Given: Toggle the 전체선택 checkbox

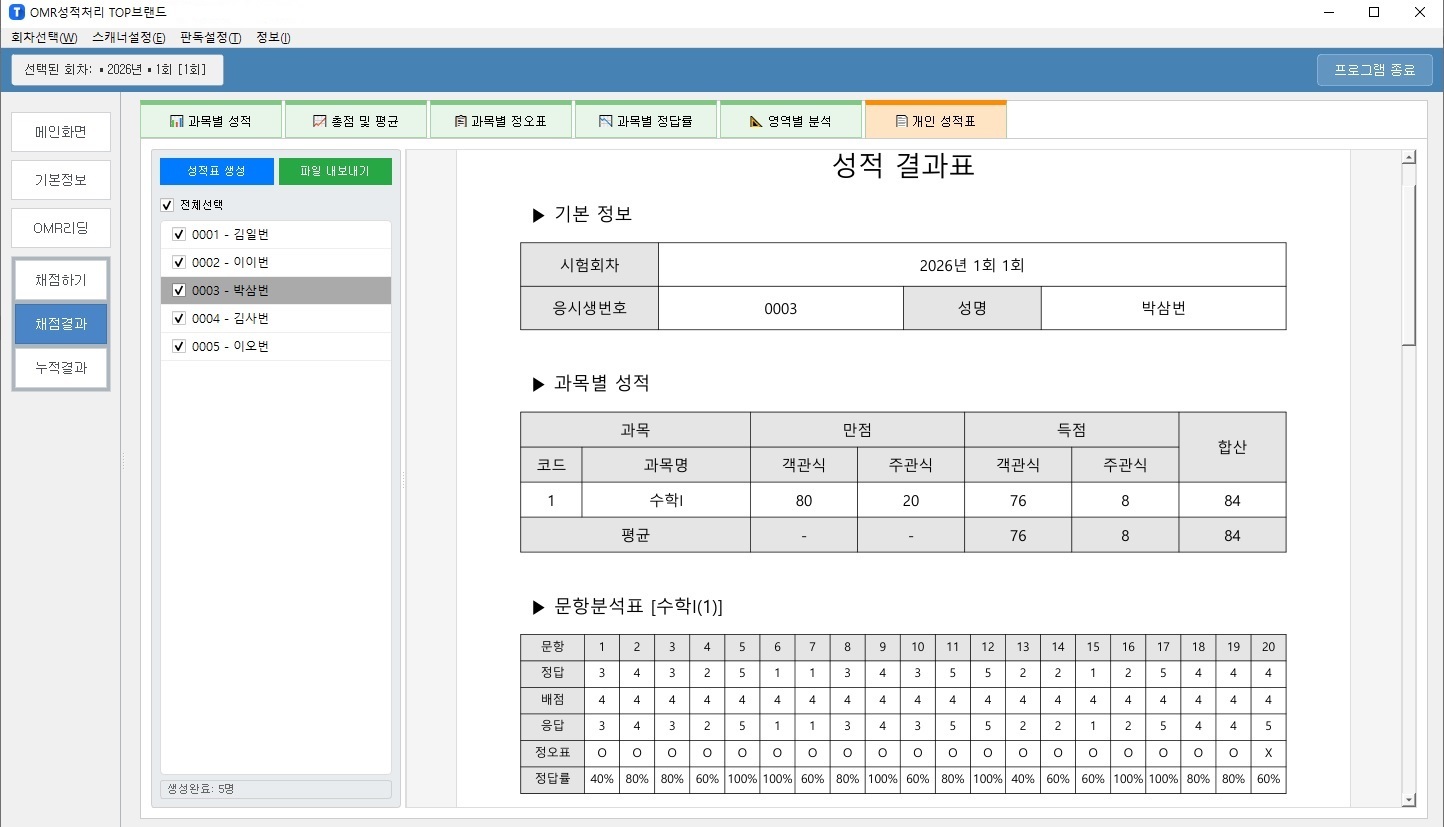Looking at the screenshot, I should tap(167, 205).
